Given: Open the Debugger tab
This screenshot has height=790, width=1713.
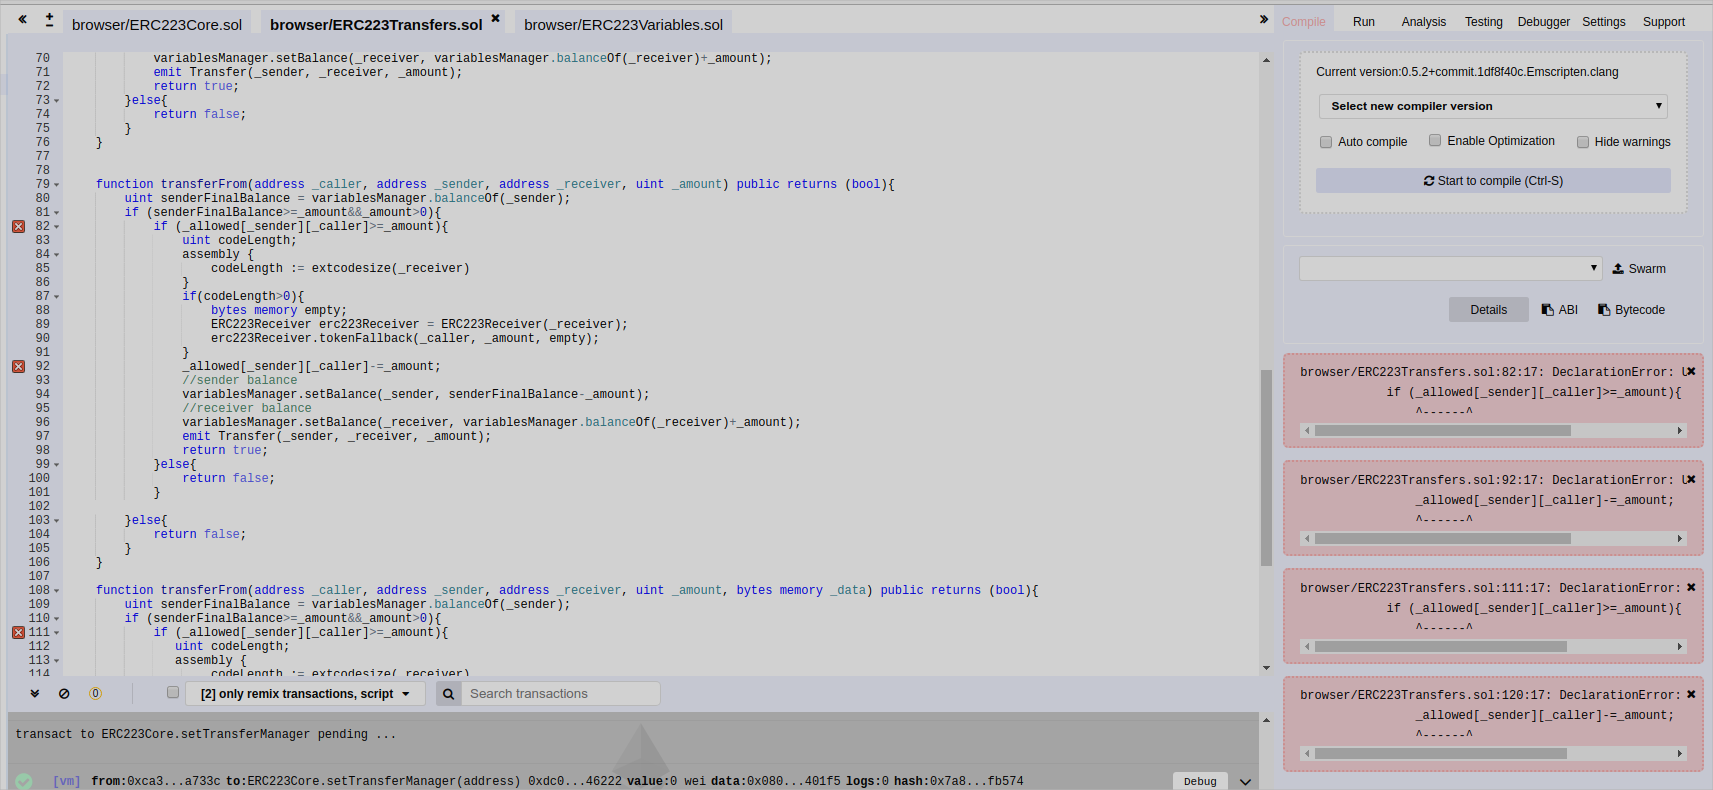Looking at the screenshot, I should (1543, 22).
